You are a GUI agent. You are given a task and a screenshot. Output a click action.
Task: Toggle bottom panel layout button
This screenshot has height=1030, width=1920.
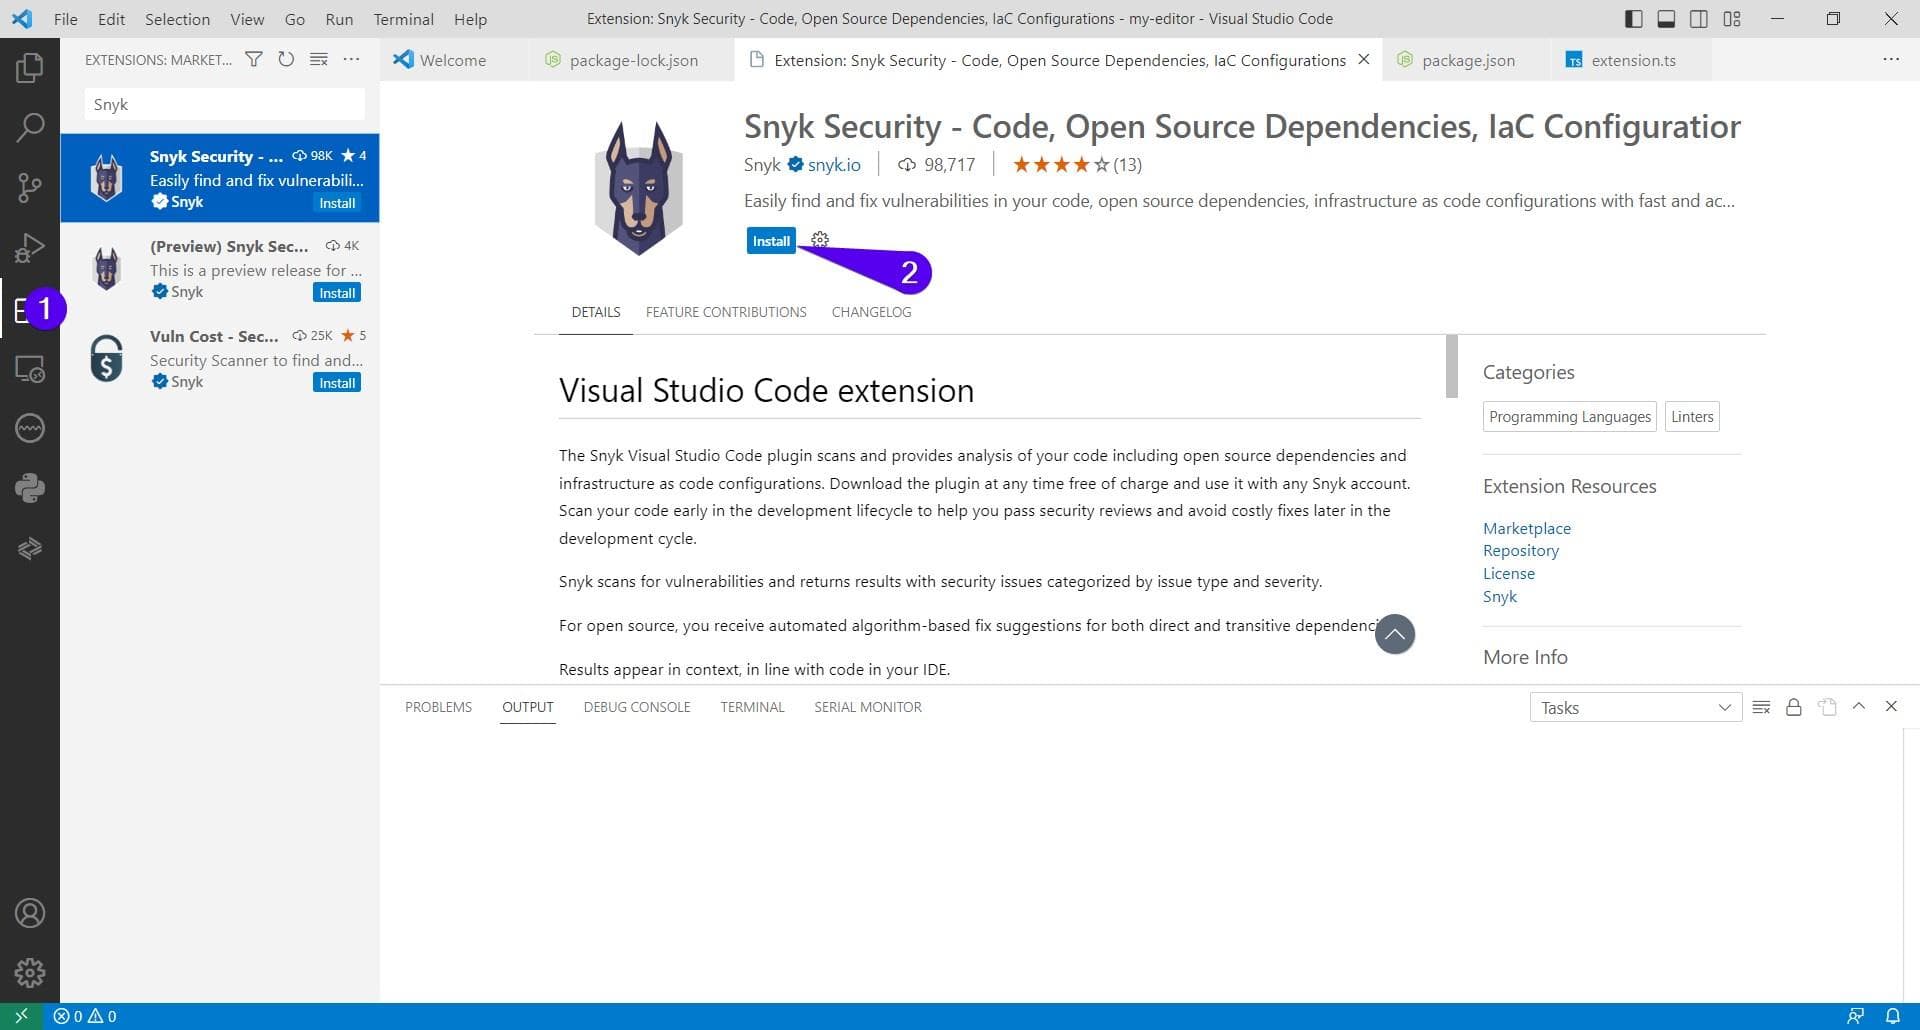point(1666,19)
